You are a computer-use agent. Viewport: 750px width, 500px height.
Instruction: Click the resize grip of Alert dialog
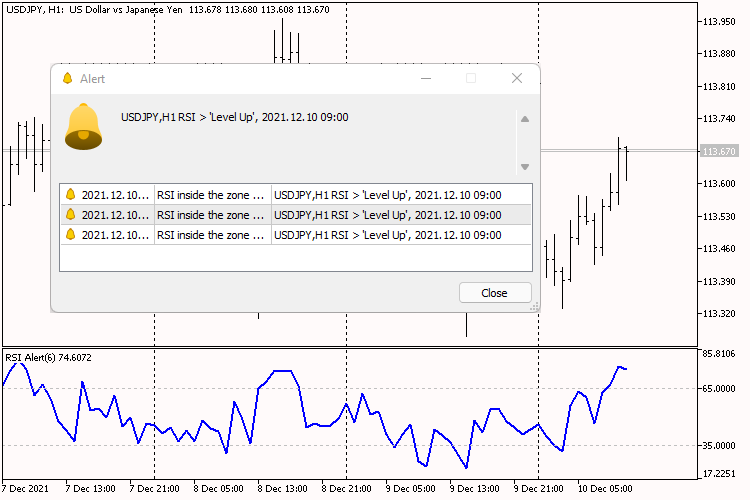(x=534, y=307)
